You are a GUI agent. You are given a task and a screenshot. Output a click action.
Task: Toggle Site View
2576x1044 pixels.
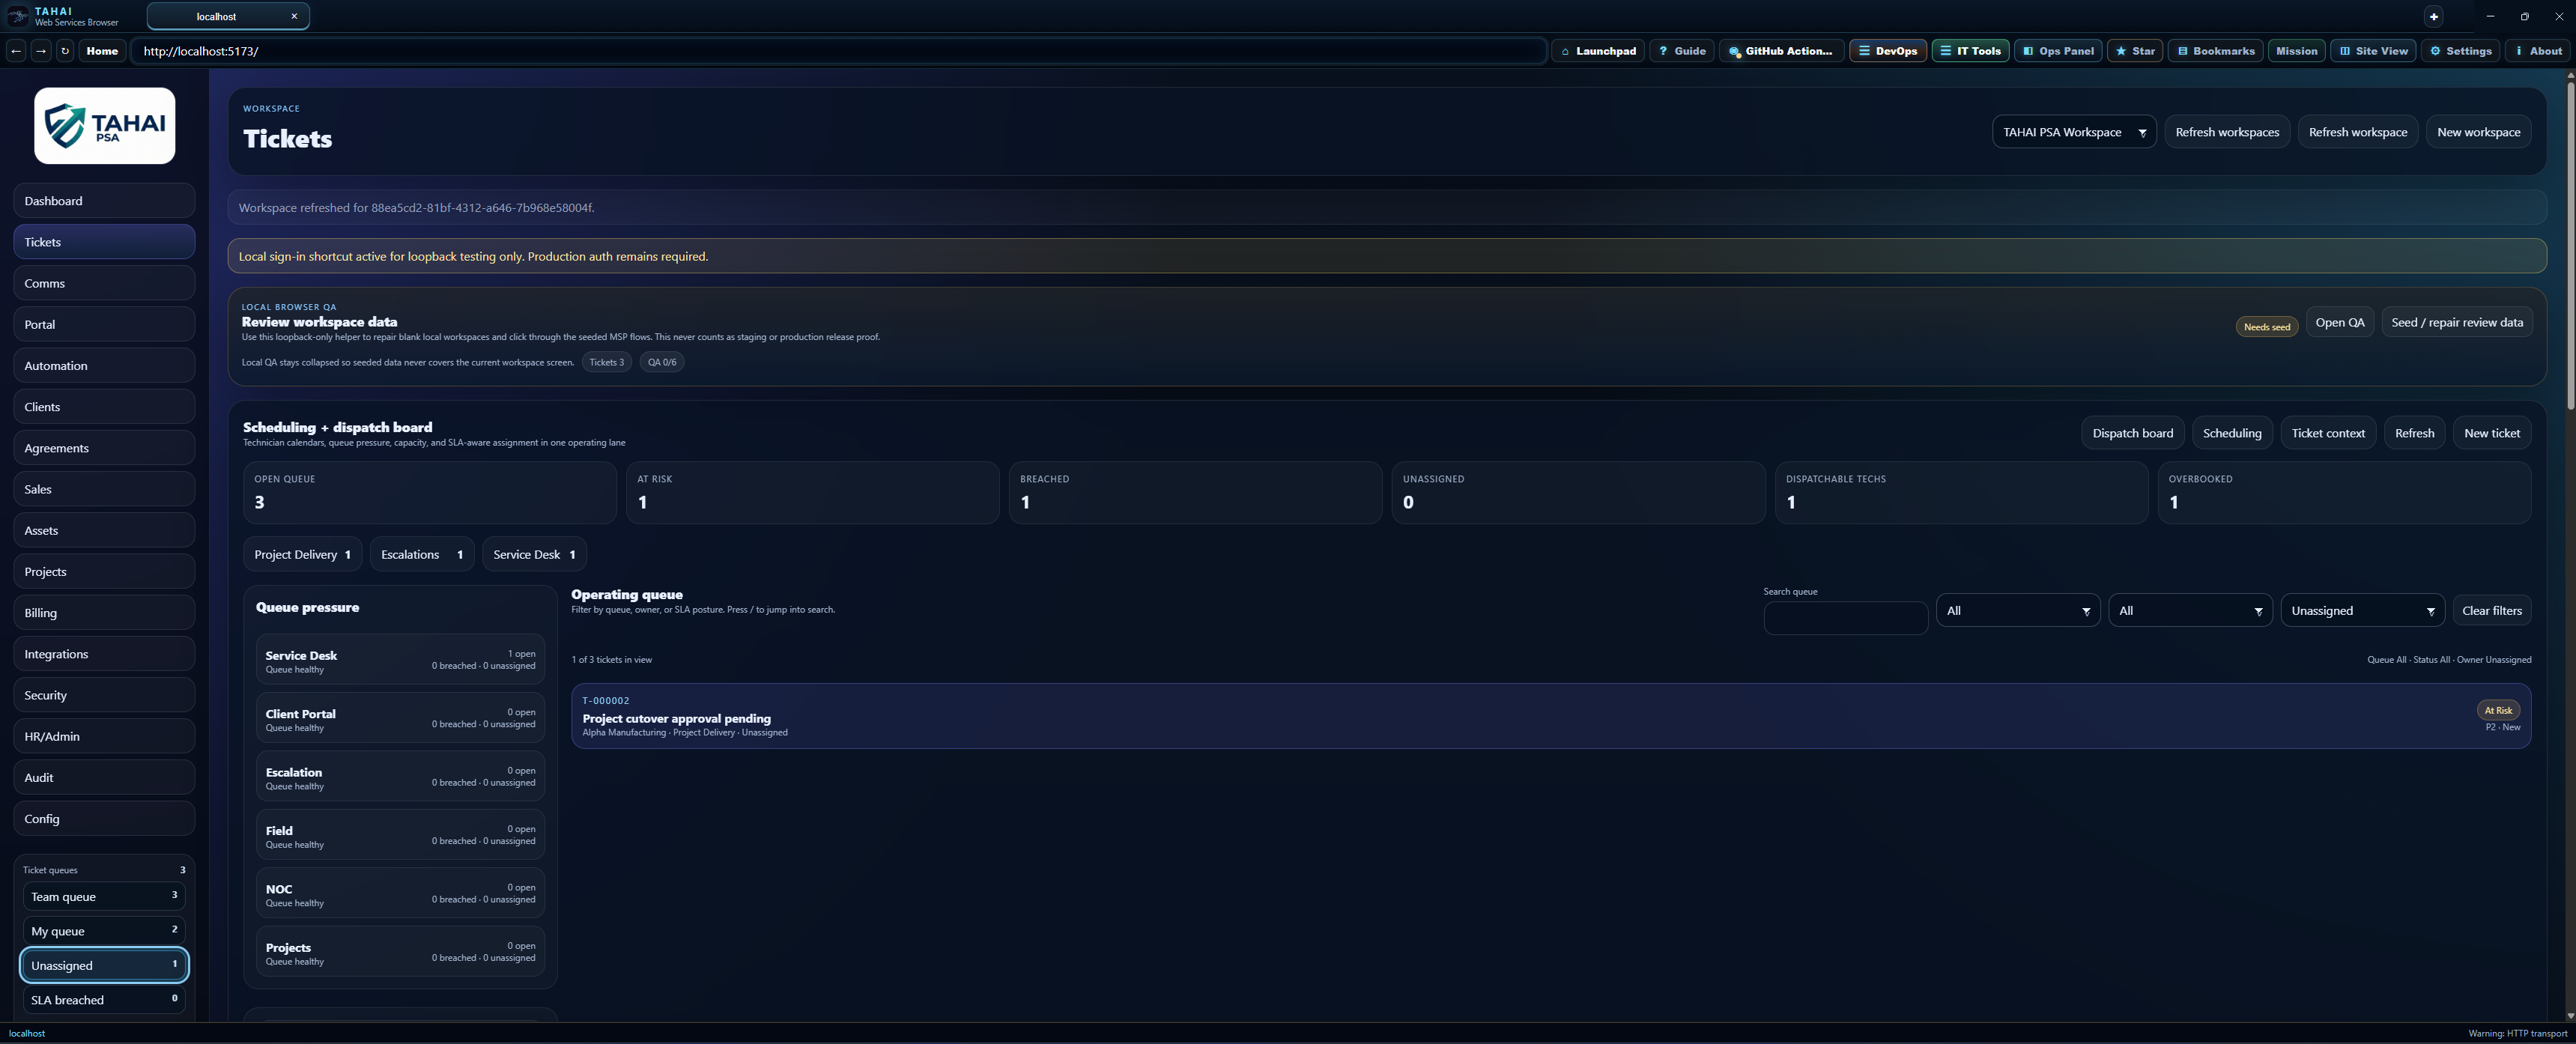(2373, 51)
